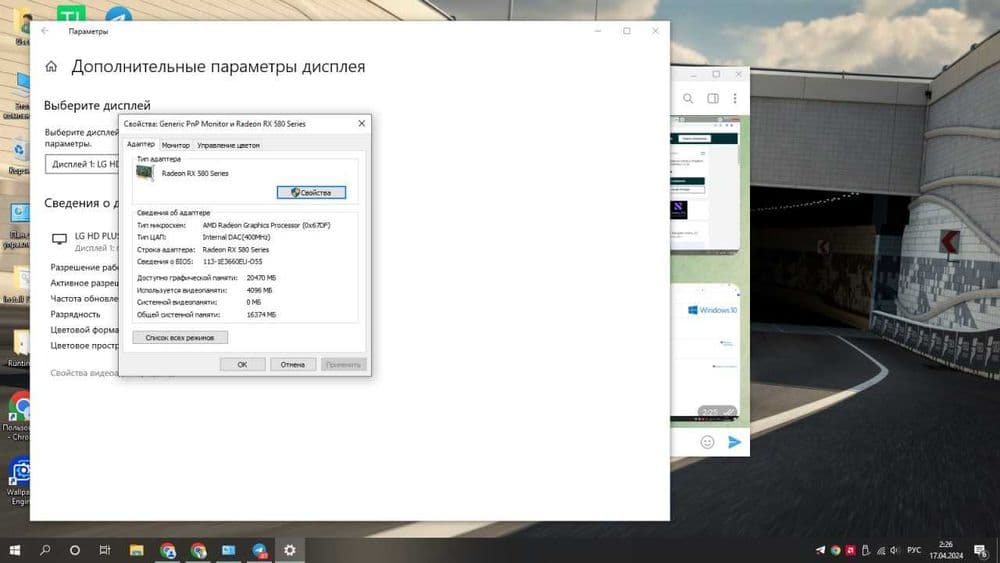Click the Telegram search icon
This screenshot has height=563, width=1000.
(688, 98)
